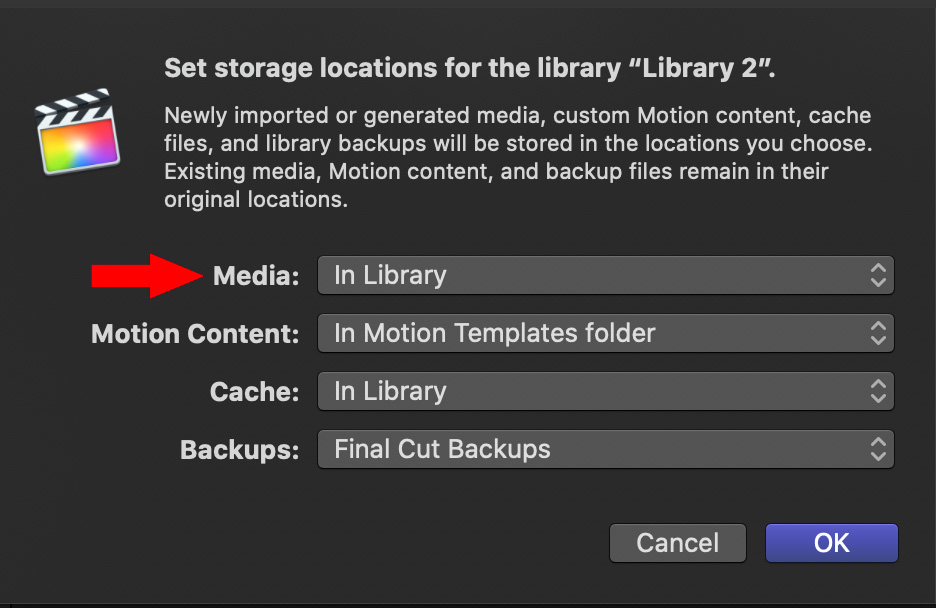This screenshot has height=608, width=936.
Task: Open the "Final Cut Backups" dropdown
Action: point(605,449)
